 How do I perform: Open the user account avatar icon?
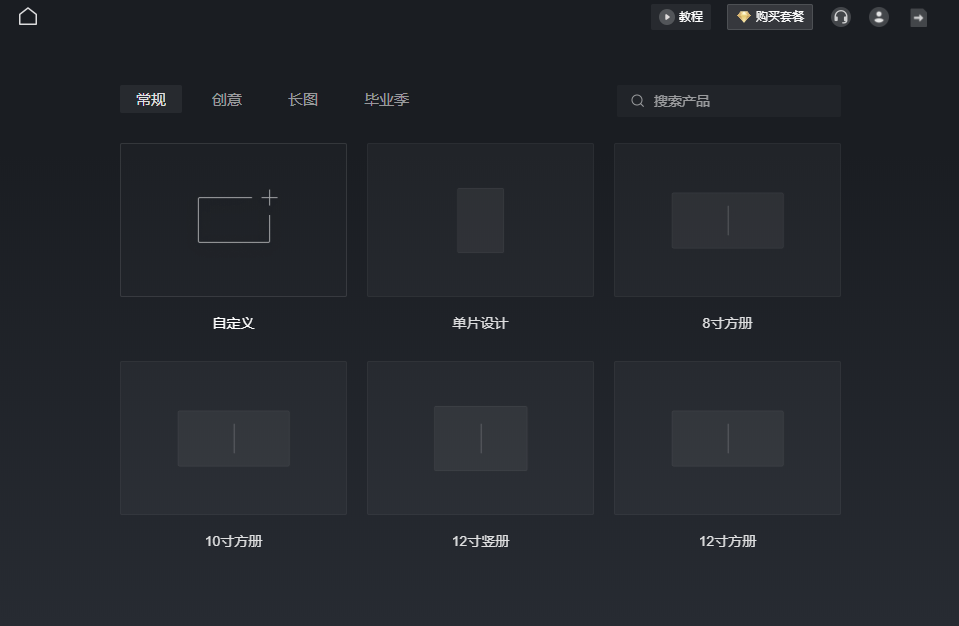coord(879,17)
